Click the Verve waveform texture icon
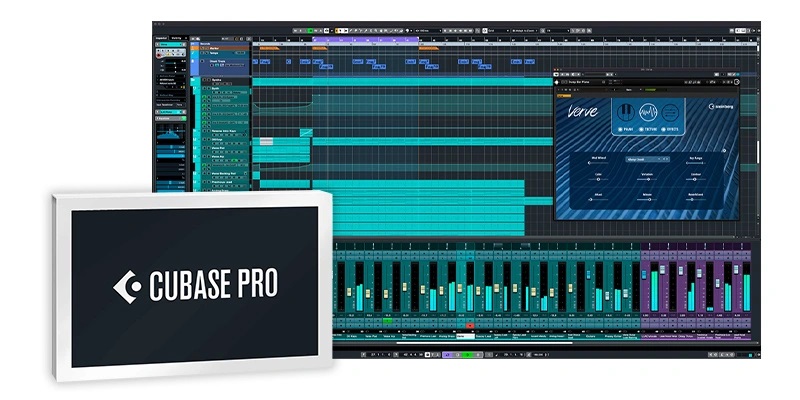 [x=650, y=111]
